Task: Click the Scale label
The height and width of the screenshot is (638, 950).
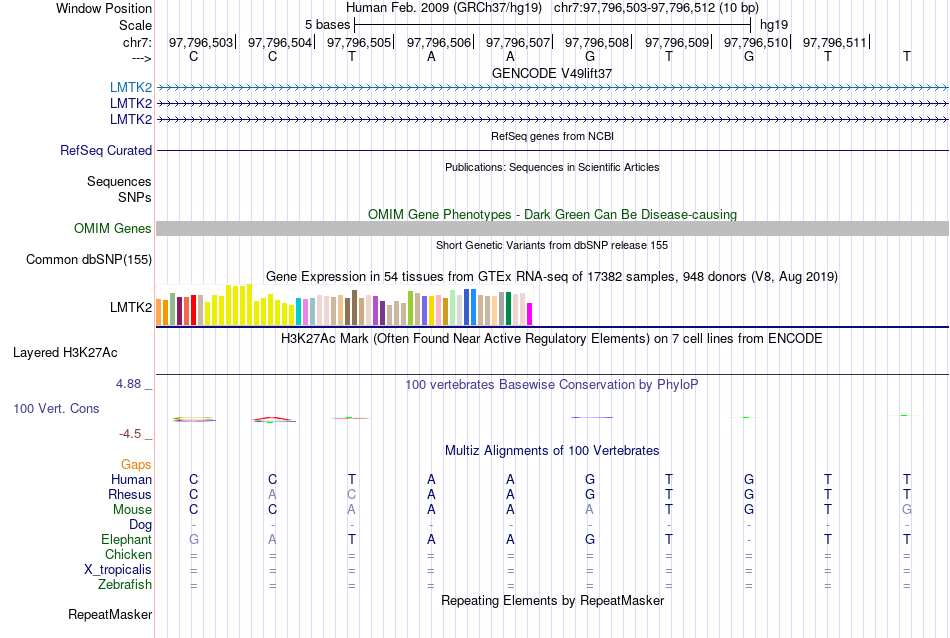Action: [135, 25]
